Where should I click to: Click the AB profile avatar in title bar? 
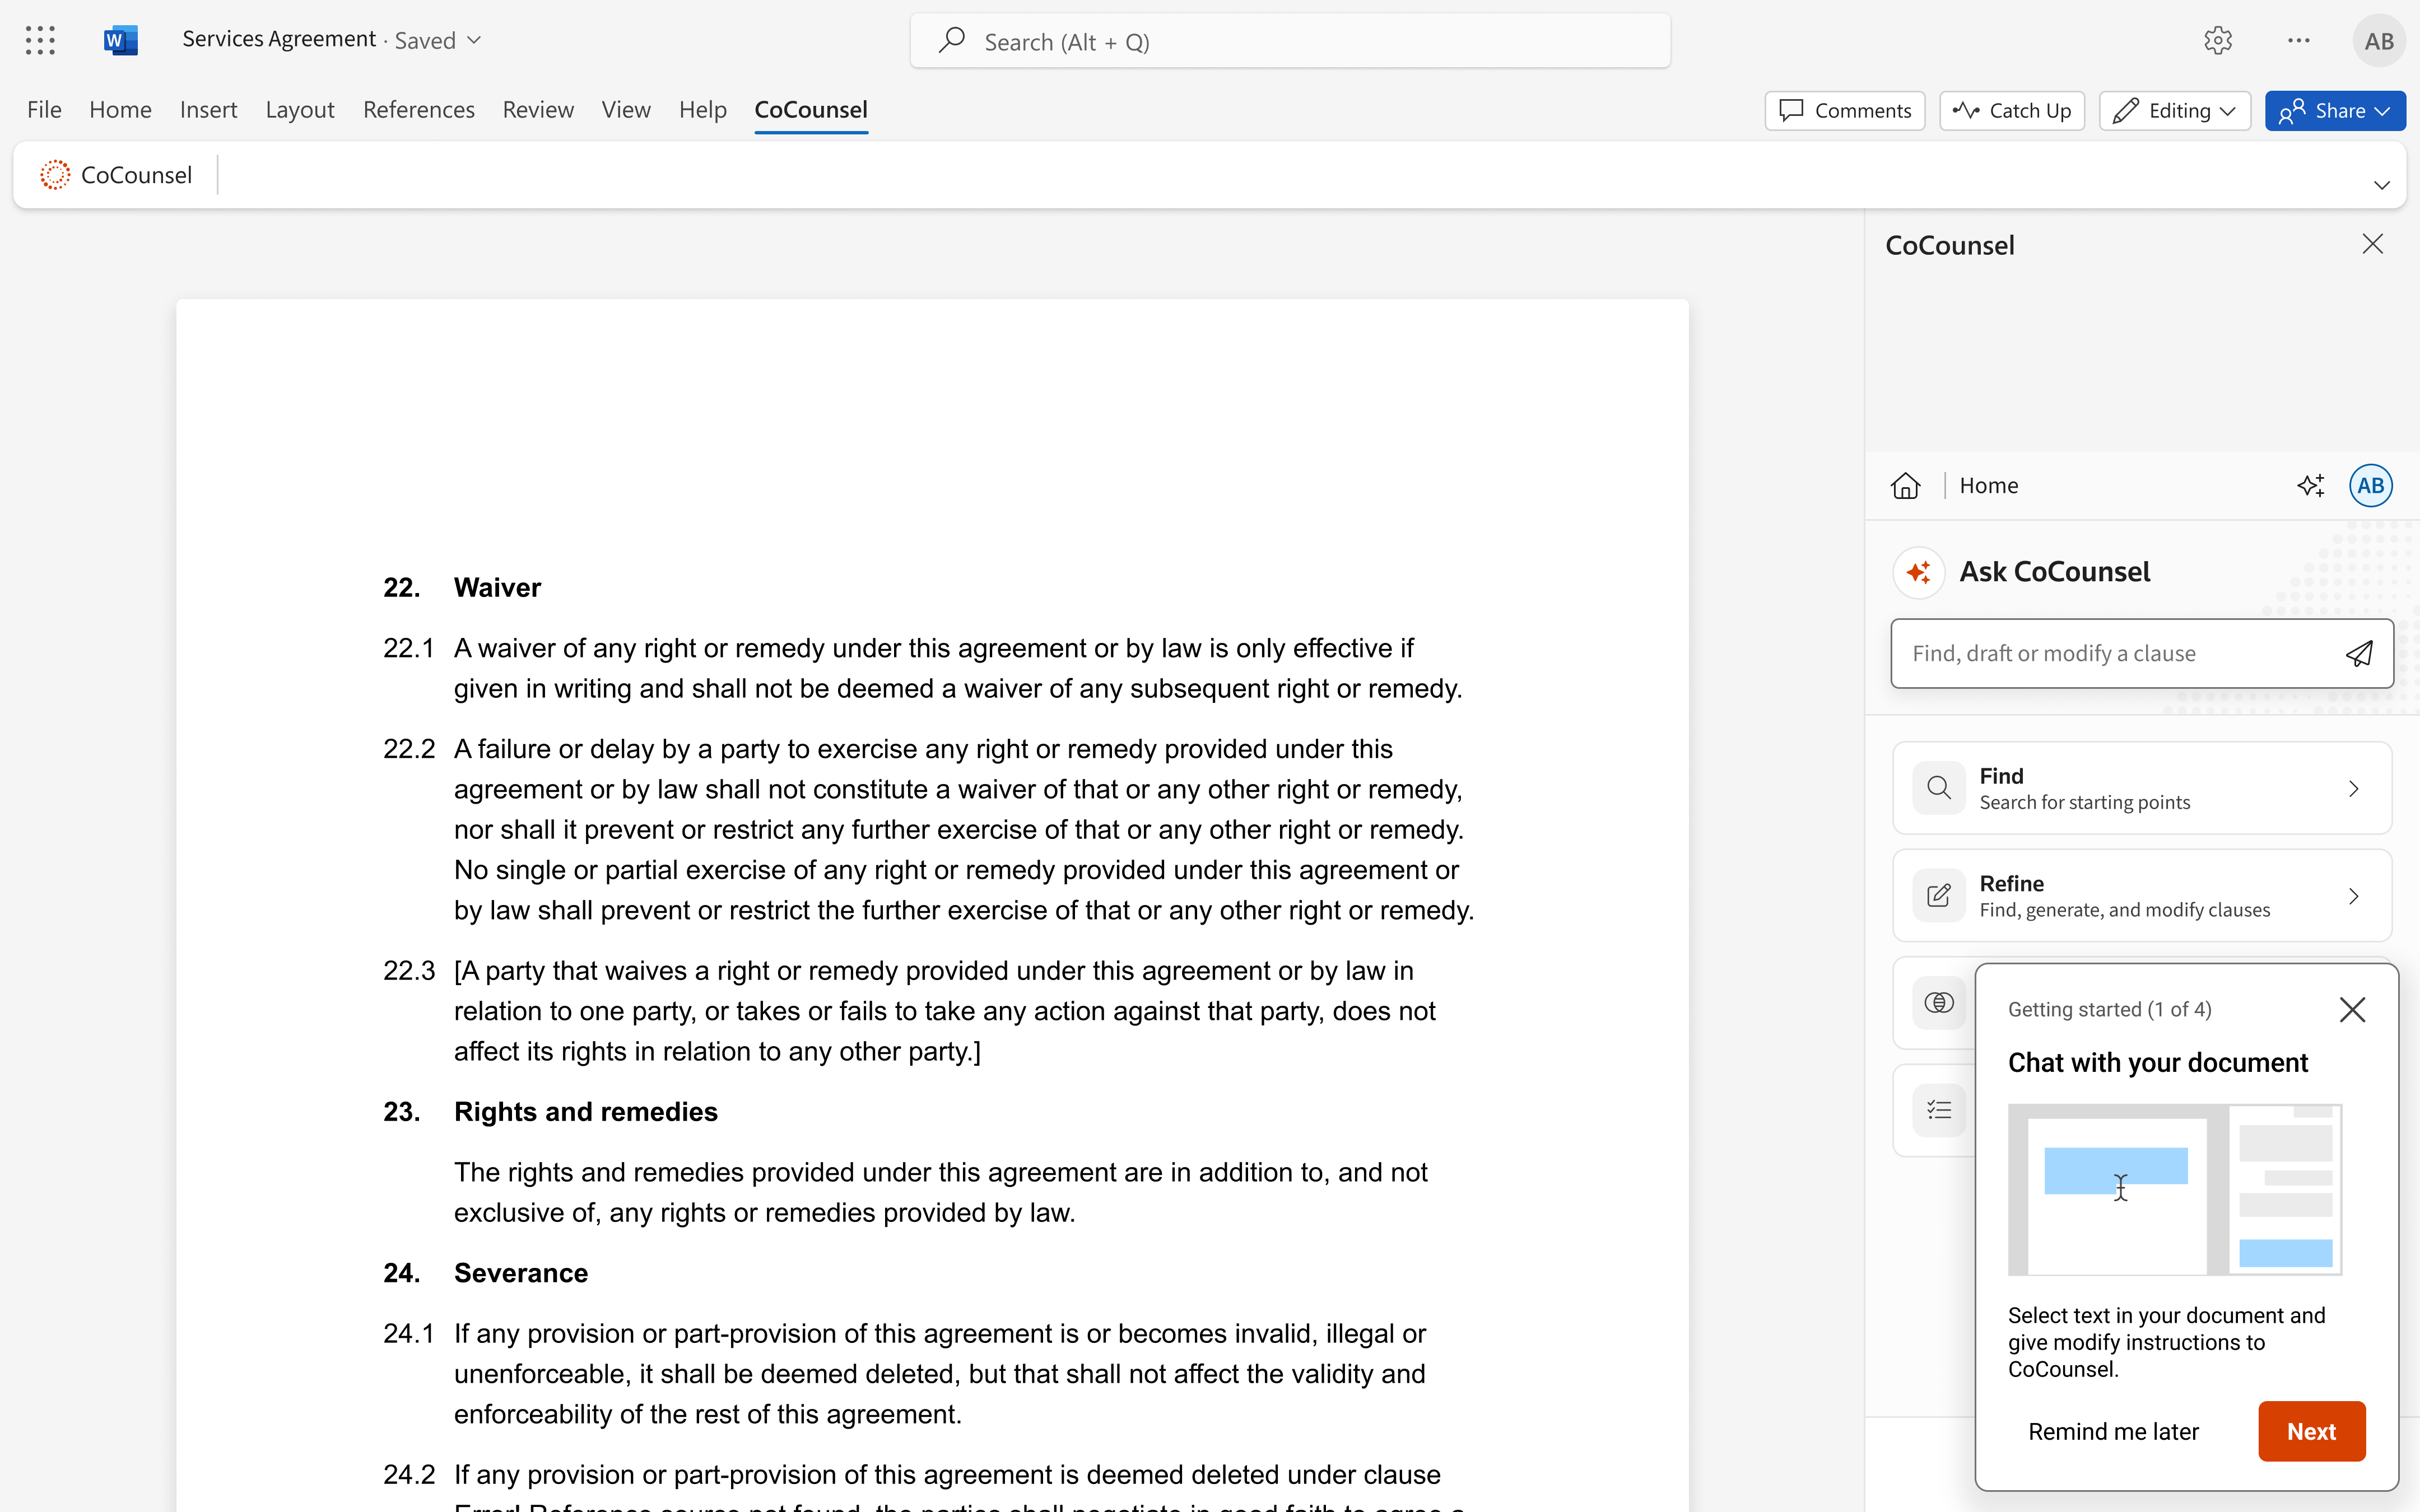[x=2378, y=41]
